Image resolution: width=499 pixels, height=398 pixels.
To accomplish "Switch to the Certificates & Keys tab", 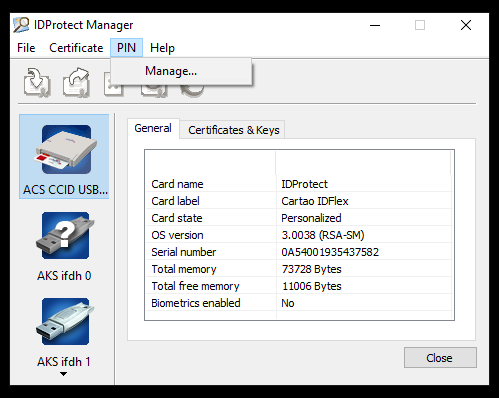I will click(x=233, y=130).
